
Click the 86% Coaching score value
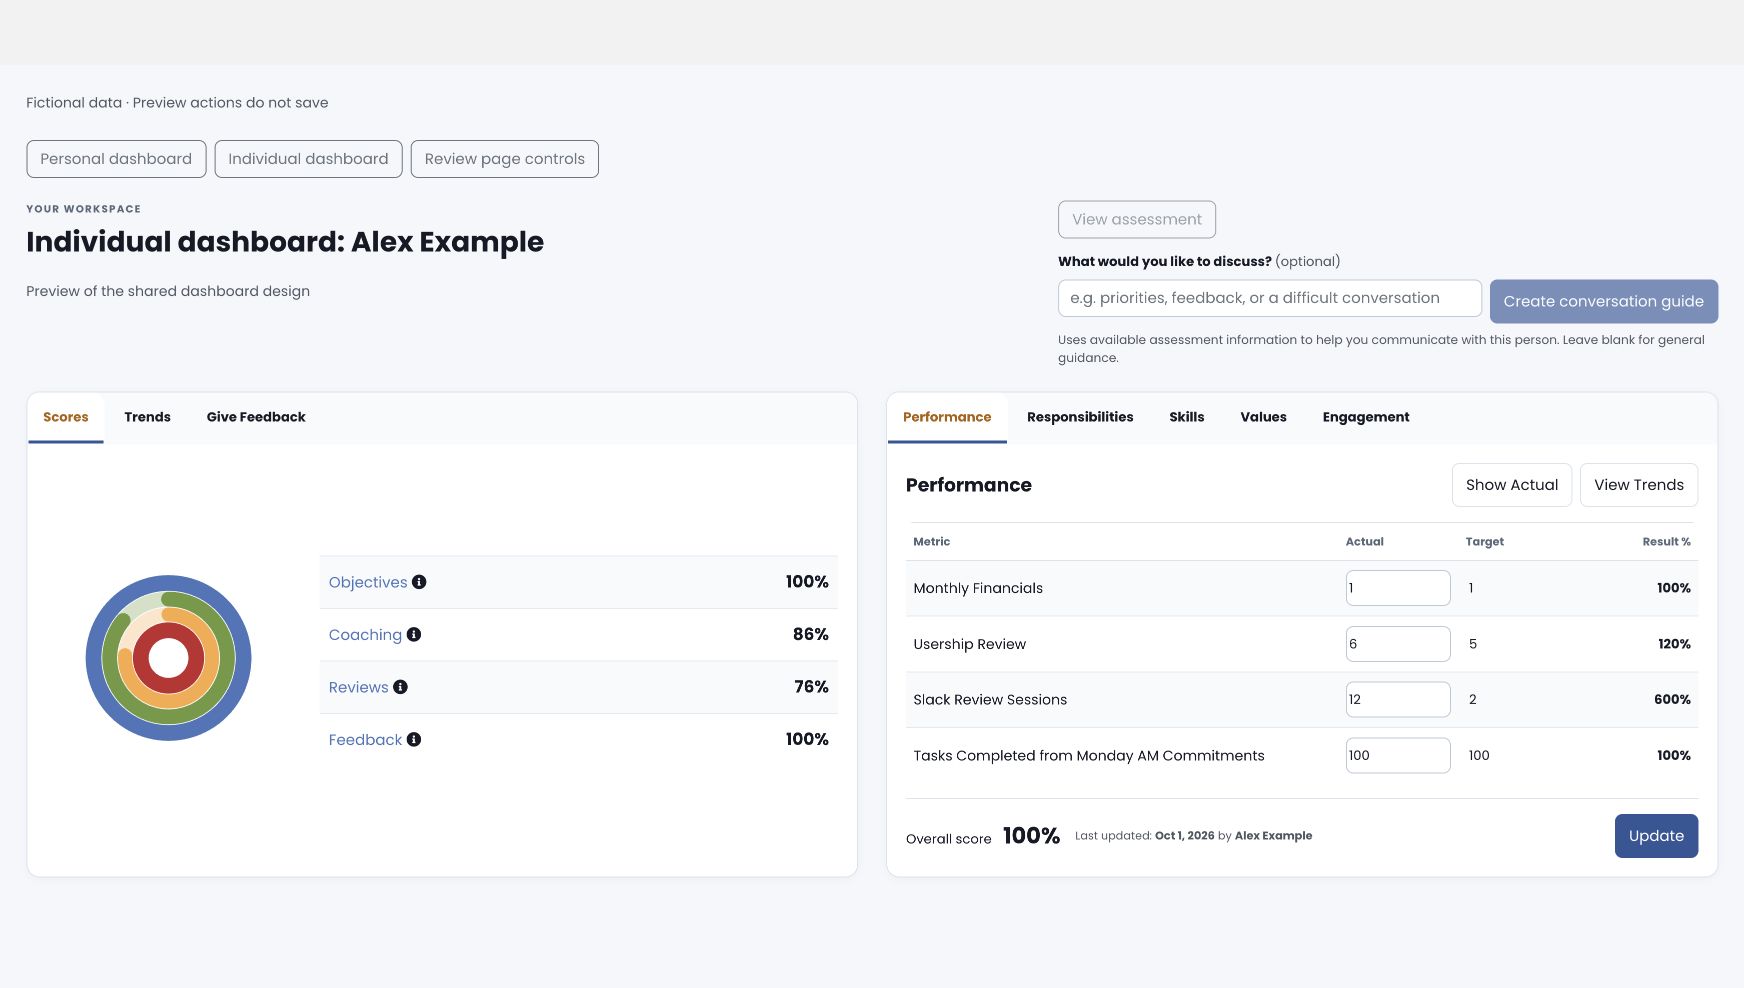click(x=810, y=634)
